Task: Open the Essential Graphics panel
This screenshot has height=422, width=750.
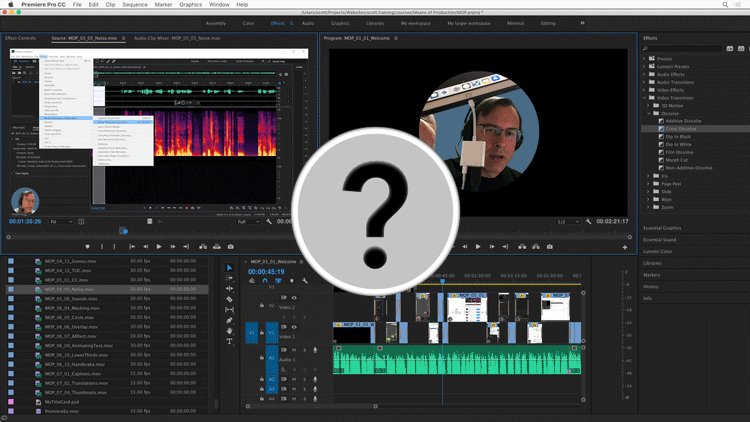Action: point(662,228)
